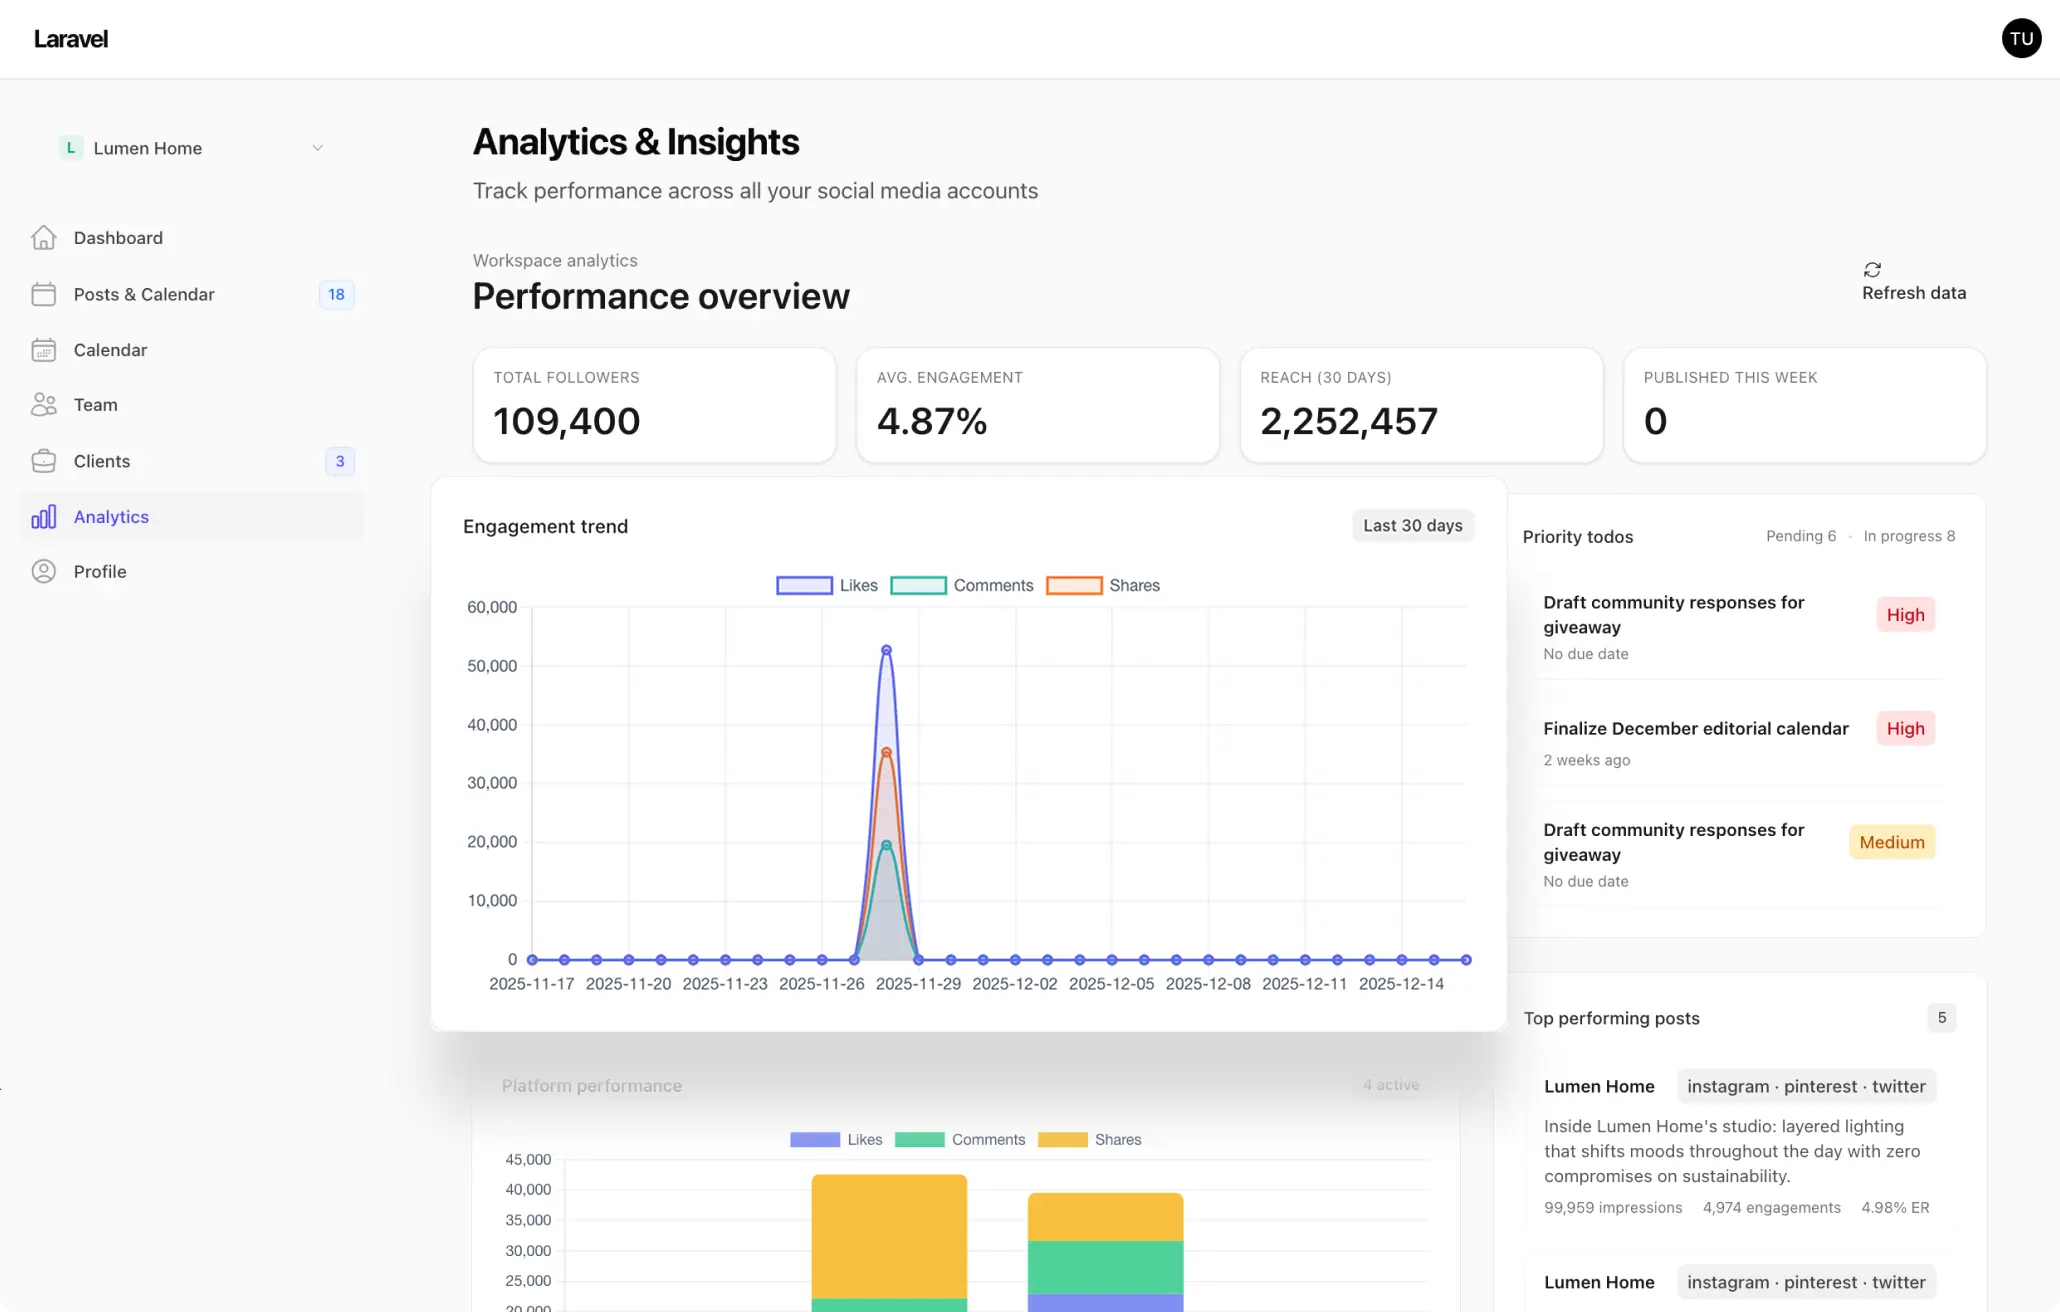Switch to the Analytics menu item
Image resolution: width=2060 pixels, height=1312 pixels.
[x=110, y=516]
